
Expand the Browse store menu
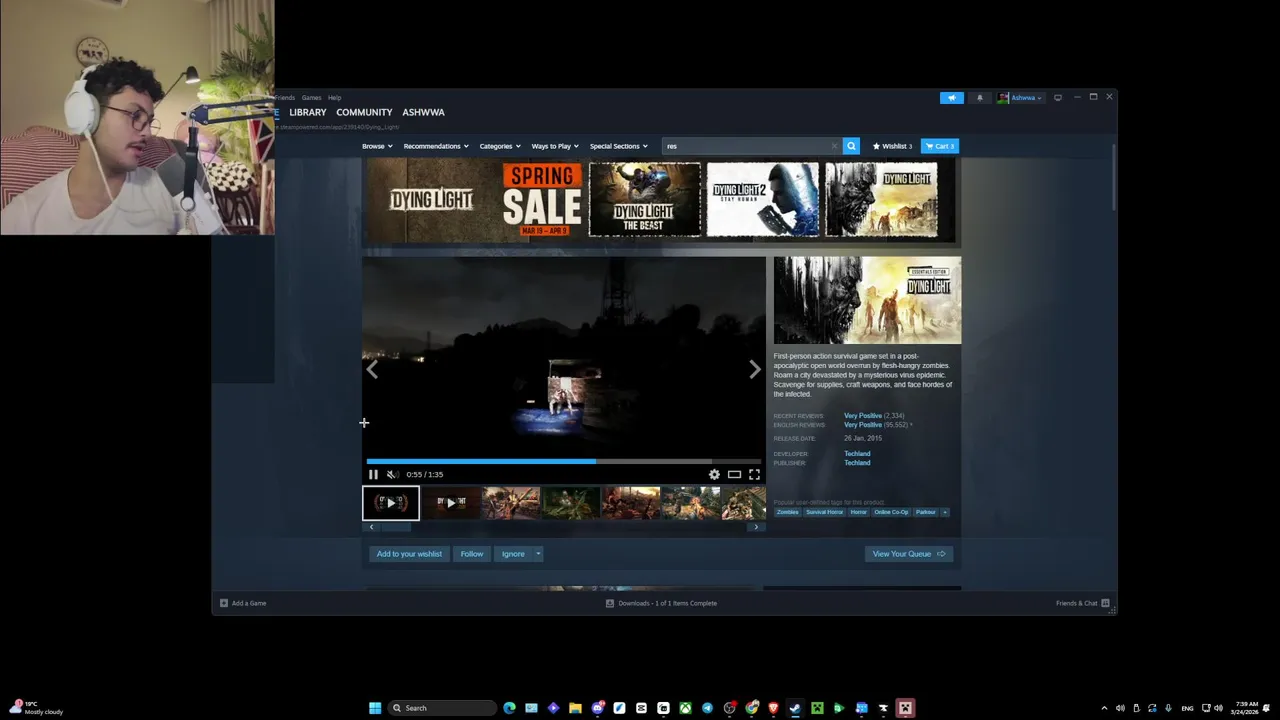pos(377,146)
